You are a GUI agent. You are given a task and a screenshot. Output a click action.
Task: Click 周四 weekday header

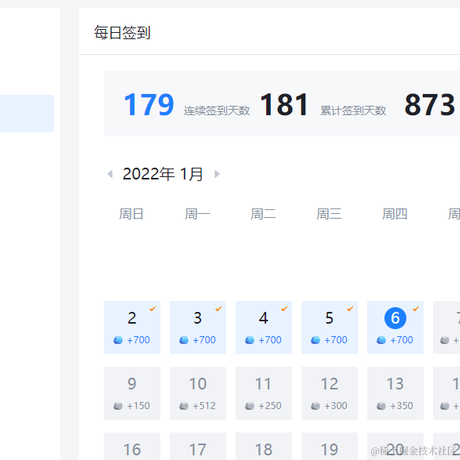tap(395, 214)
